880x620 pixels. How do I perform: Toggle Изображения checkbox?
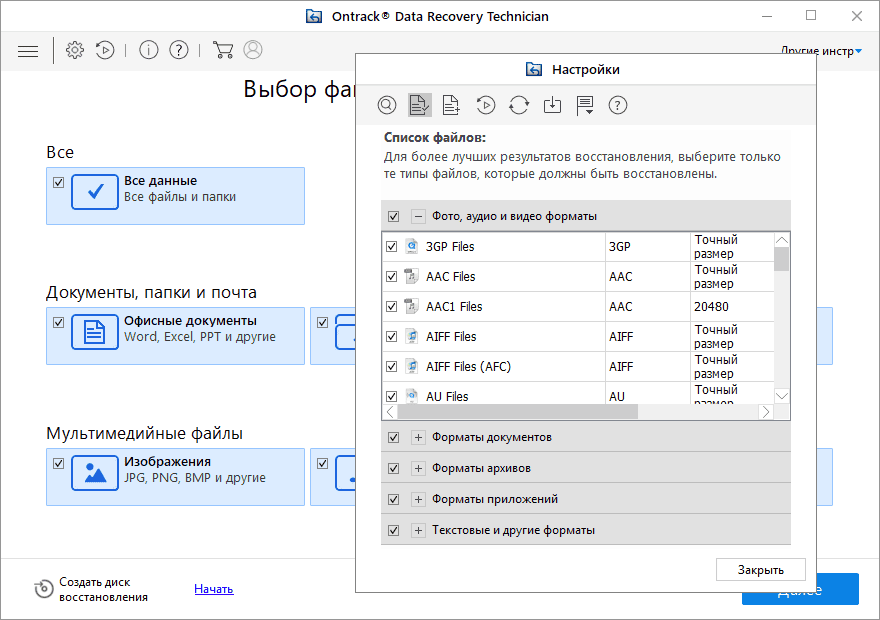58,463
